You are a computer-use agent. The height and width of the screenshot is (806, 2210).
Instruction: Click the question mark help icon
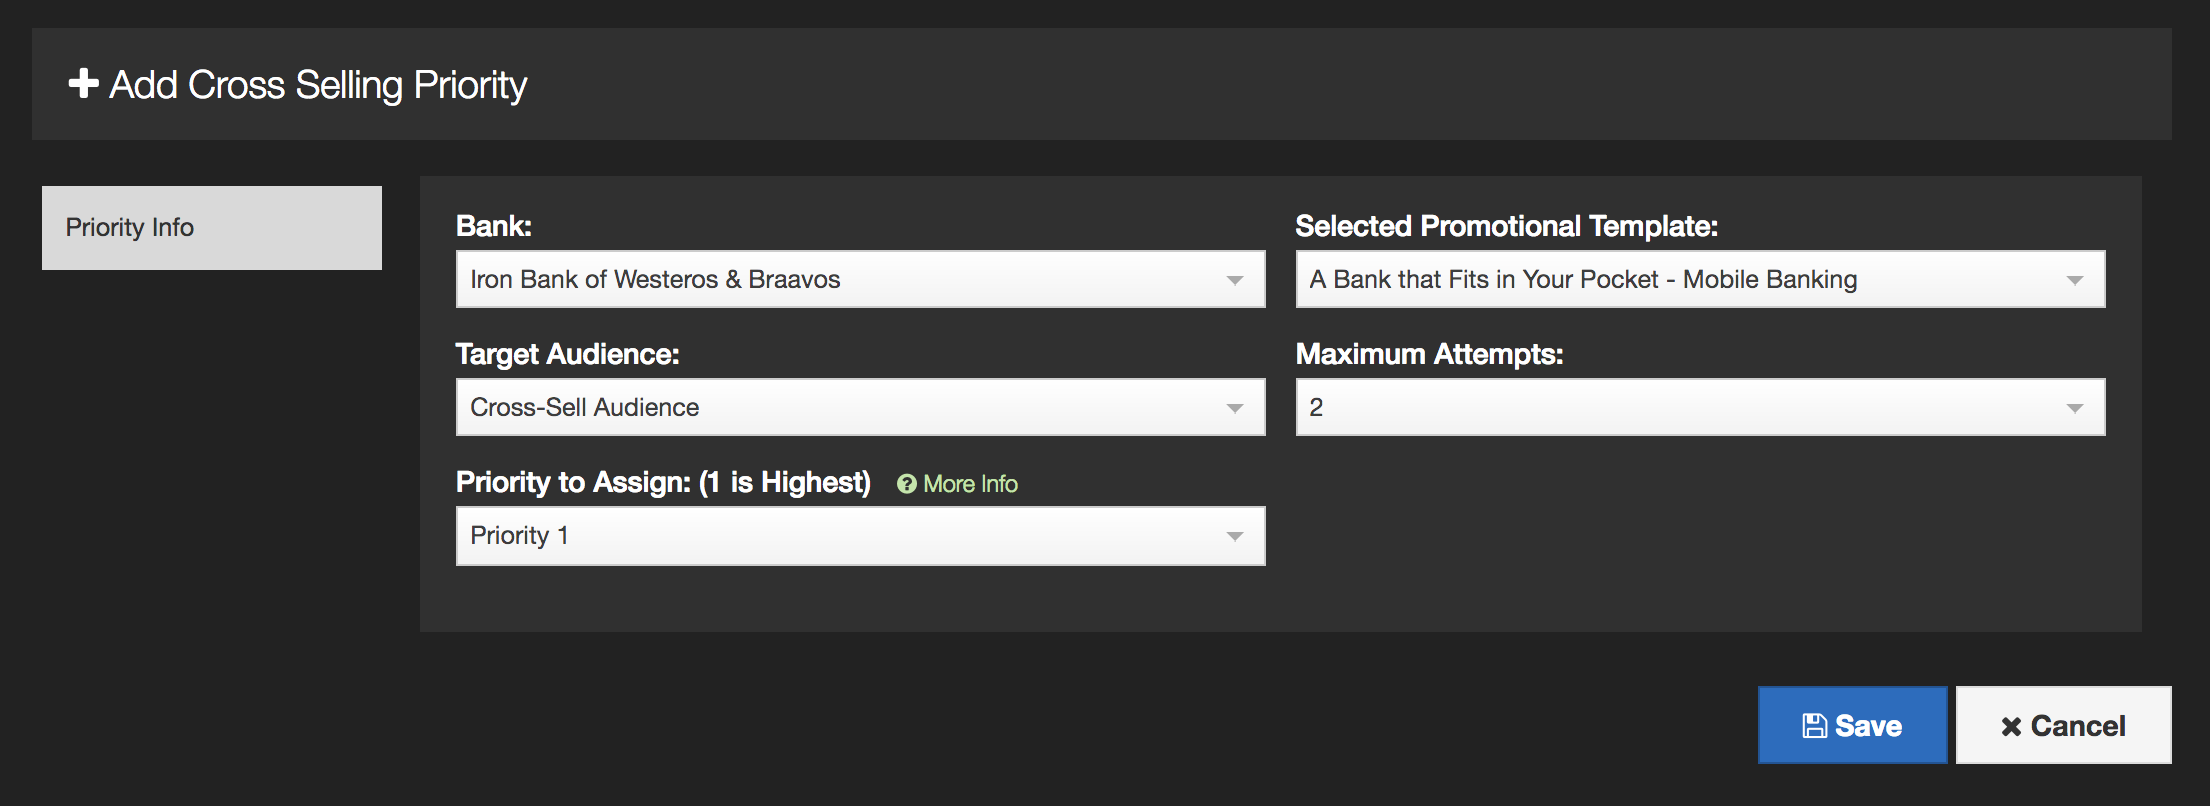907,484
